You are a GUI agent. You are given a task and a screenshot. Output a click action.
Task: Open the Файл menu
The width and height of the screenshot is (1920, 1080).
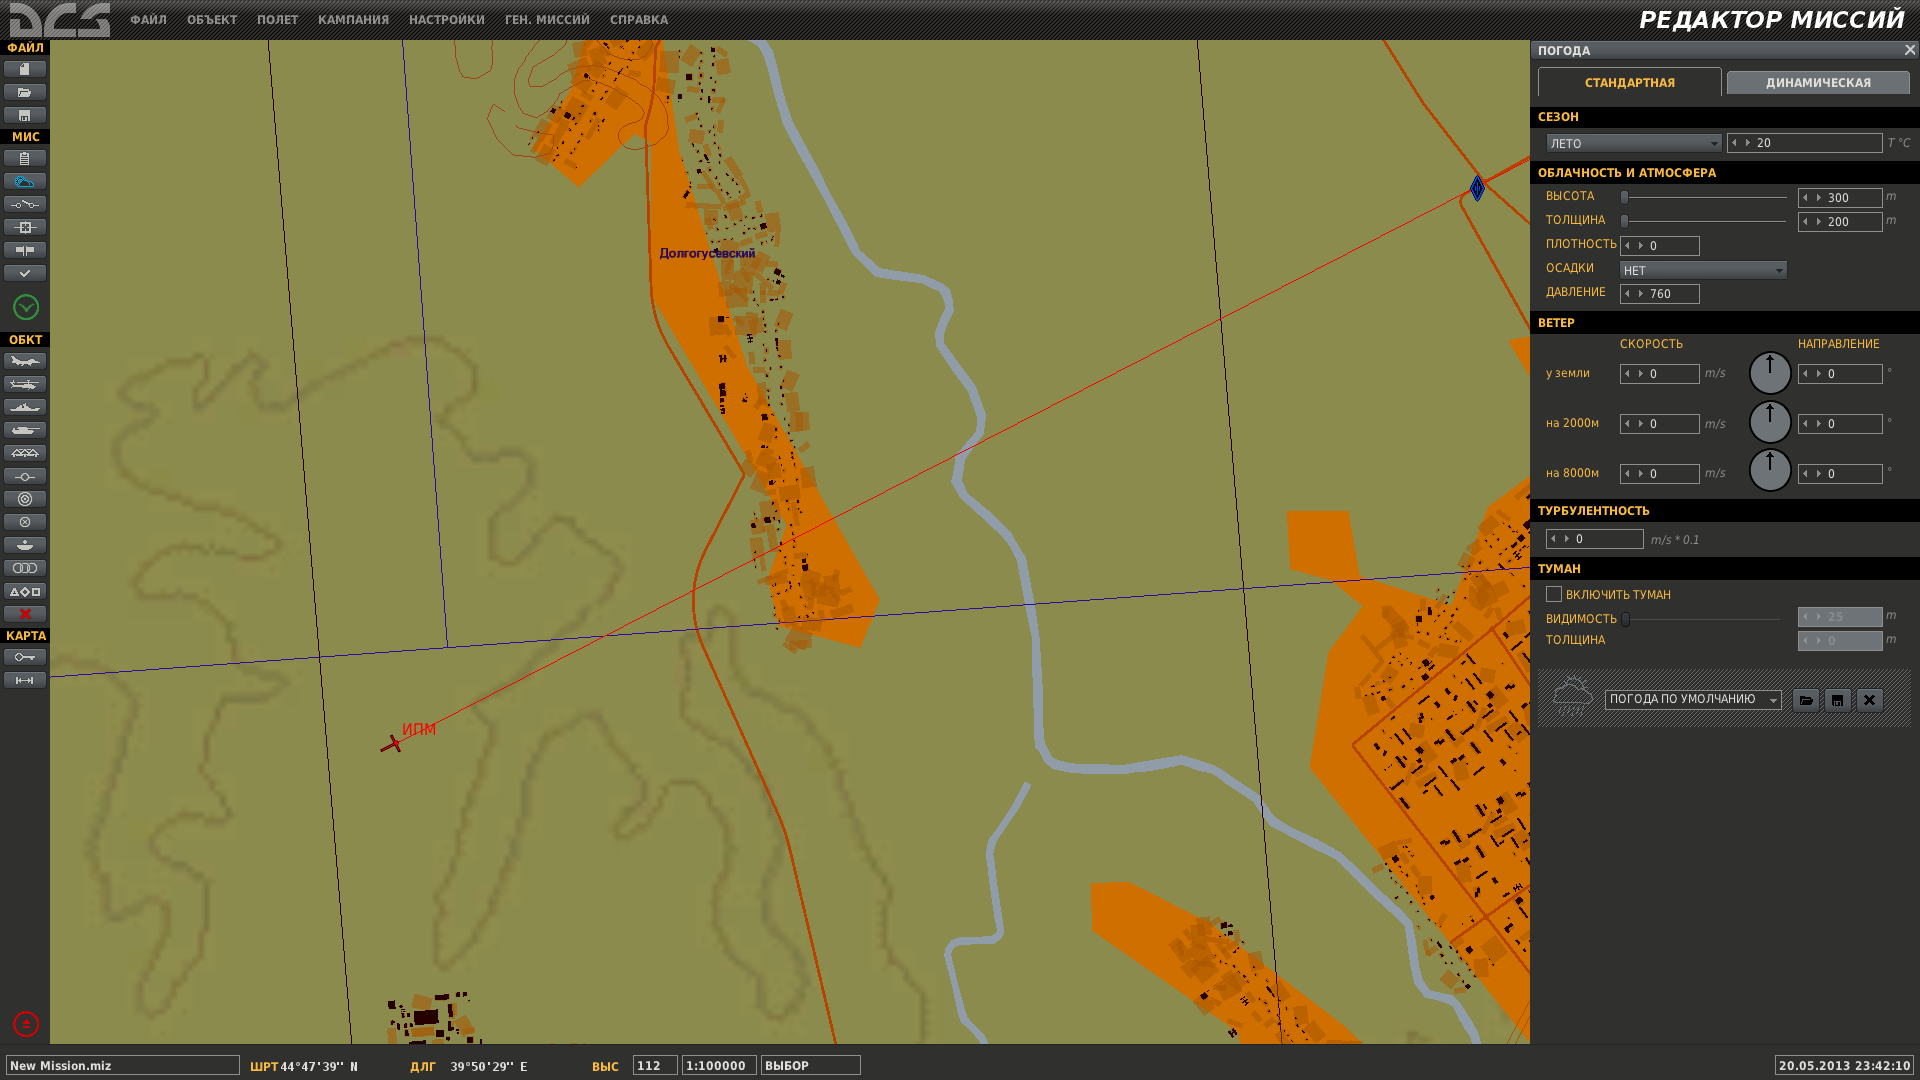148,20
